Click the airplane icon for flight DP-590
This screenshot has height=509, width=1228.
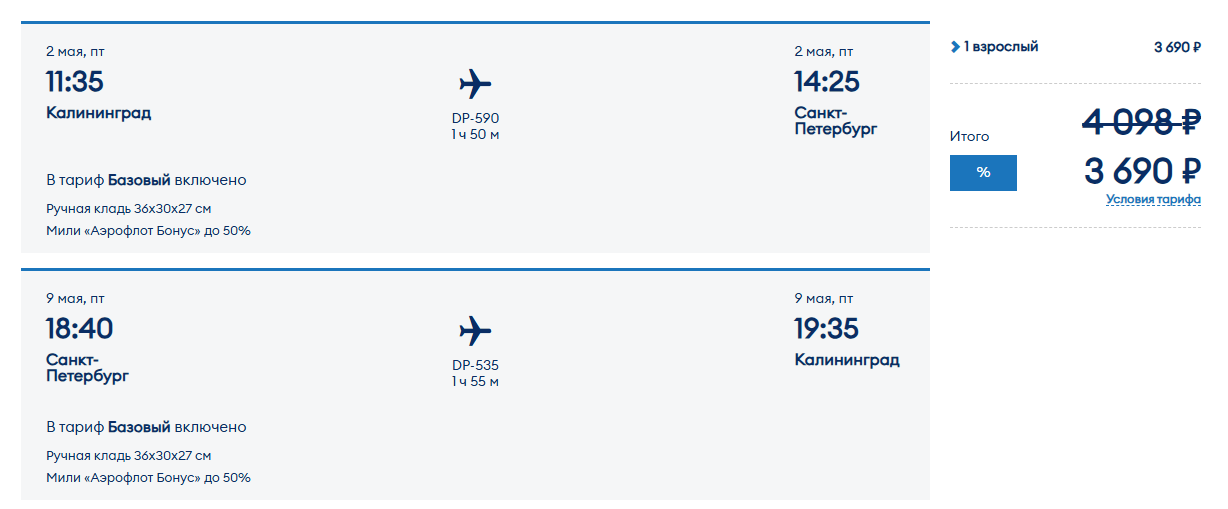(x=475, y=83)
